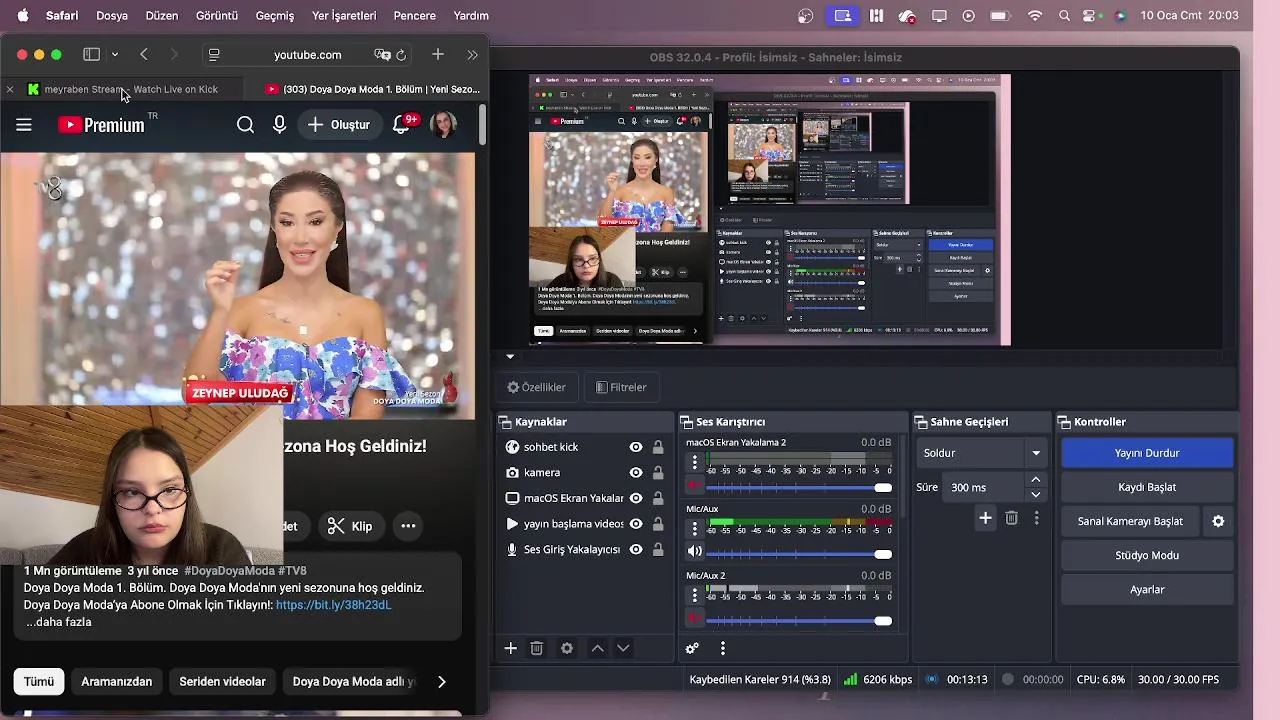
Task: Open macOS Ekran Yakalama 2 options dots
Action: pos(694,462)
